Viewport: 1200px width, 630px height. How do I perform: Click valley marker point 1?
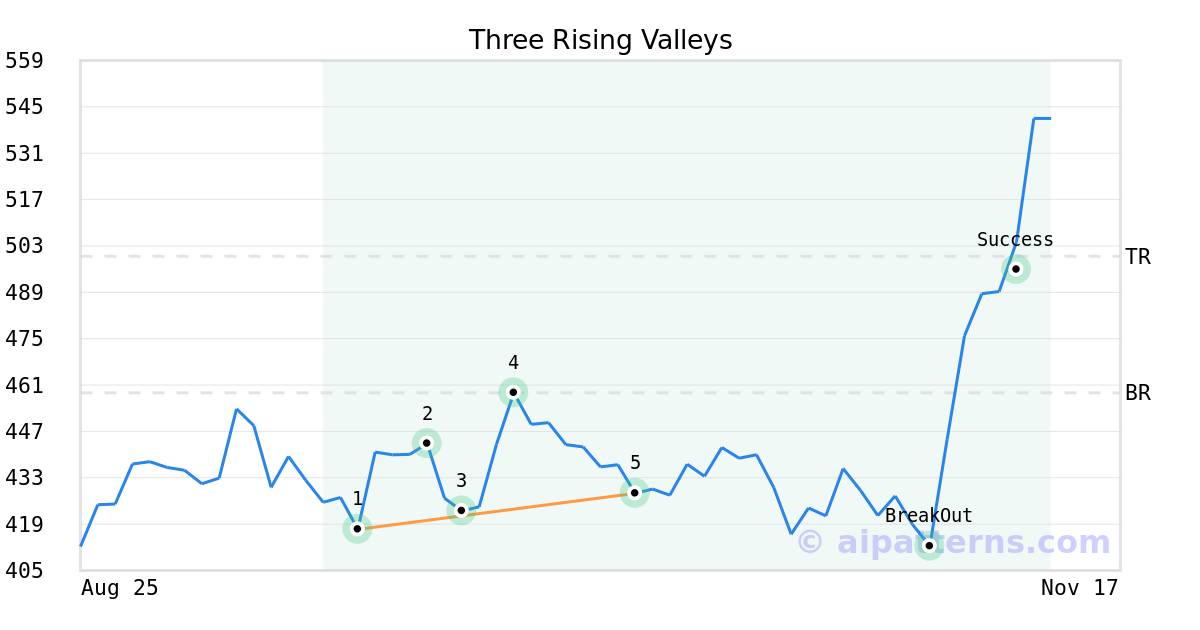pyautogui.click(x=357, y=529)
